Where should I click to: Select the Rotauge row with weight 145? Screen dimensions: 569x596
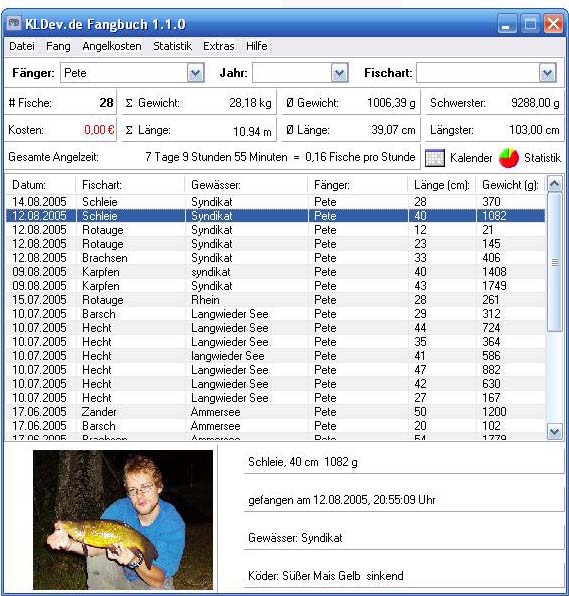pyautogui.click(x=276, y=244)
